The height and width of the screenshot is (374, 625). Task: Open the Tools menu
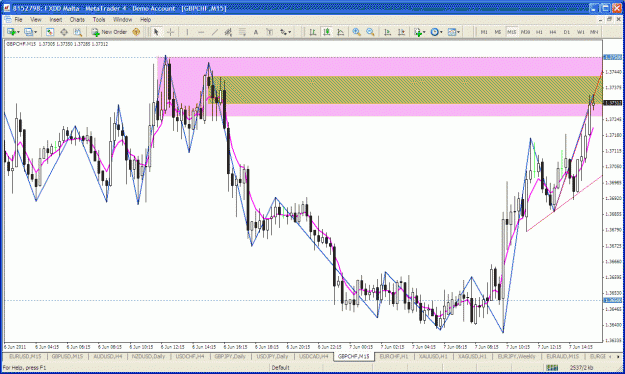click(x=99, y=20)
